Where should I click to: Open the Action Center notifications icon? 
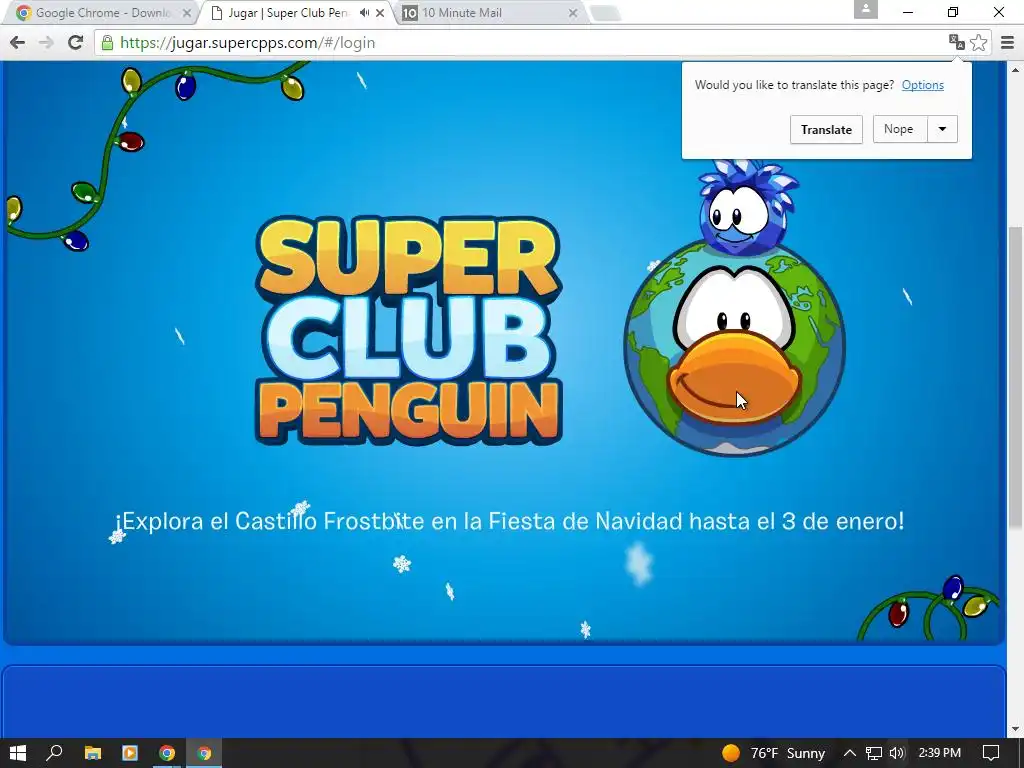point(991,753)
